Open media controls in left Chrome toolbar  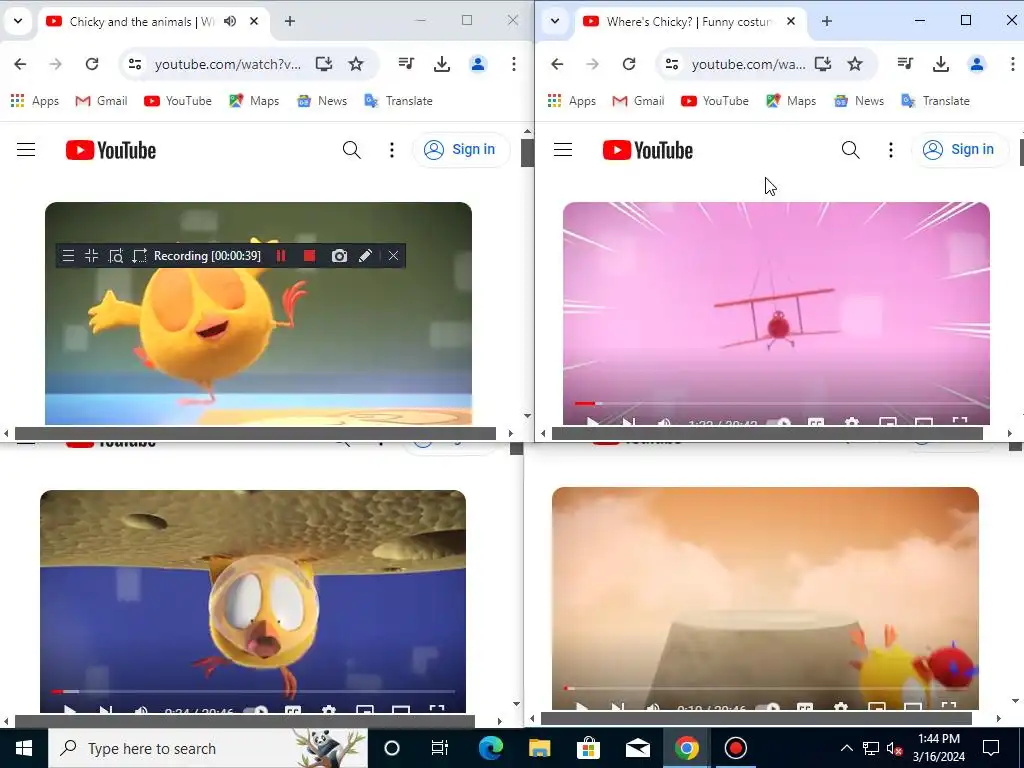pos(406,64)
